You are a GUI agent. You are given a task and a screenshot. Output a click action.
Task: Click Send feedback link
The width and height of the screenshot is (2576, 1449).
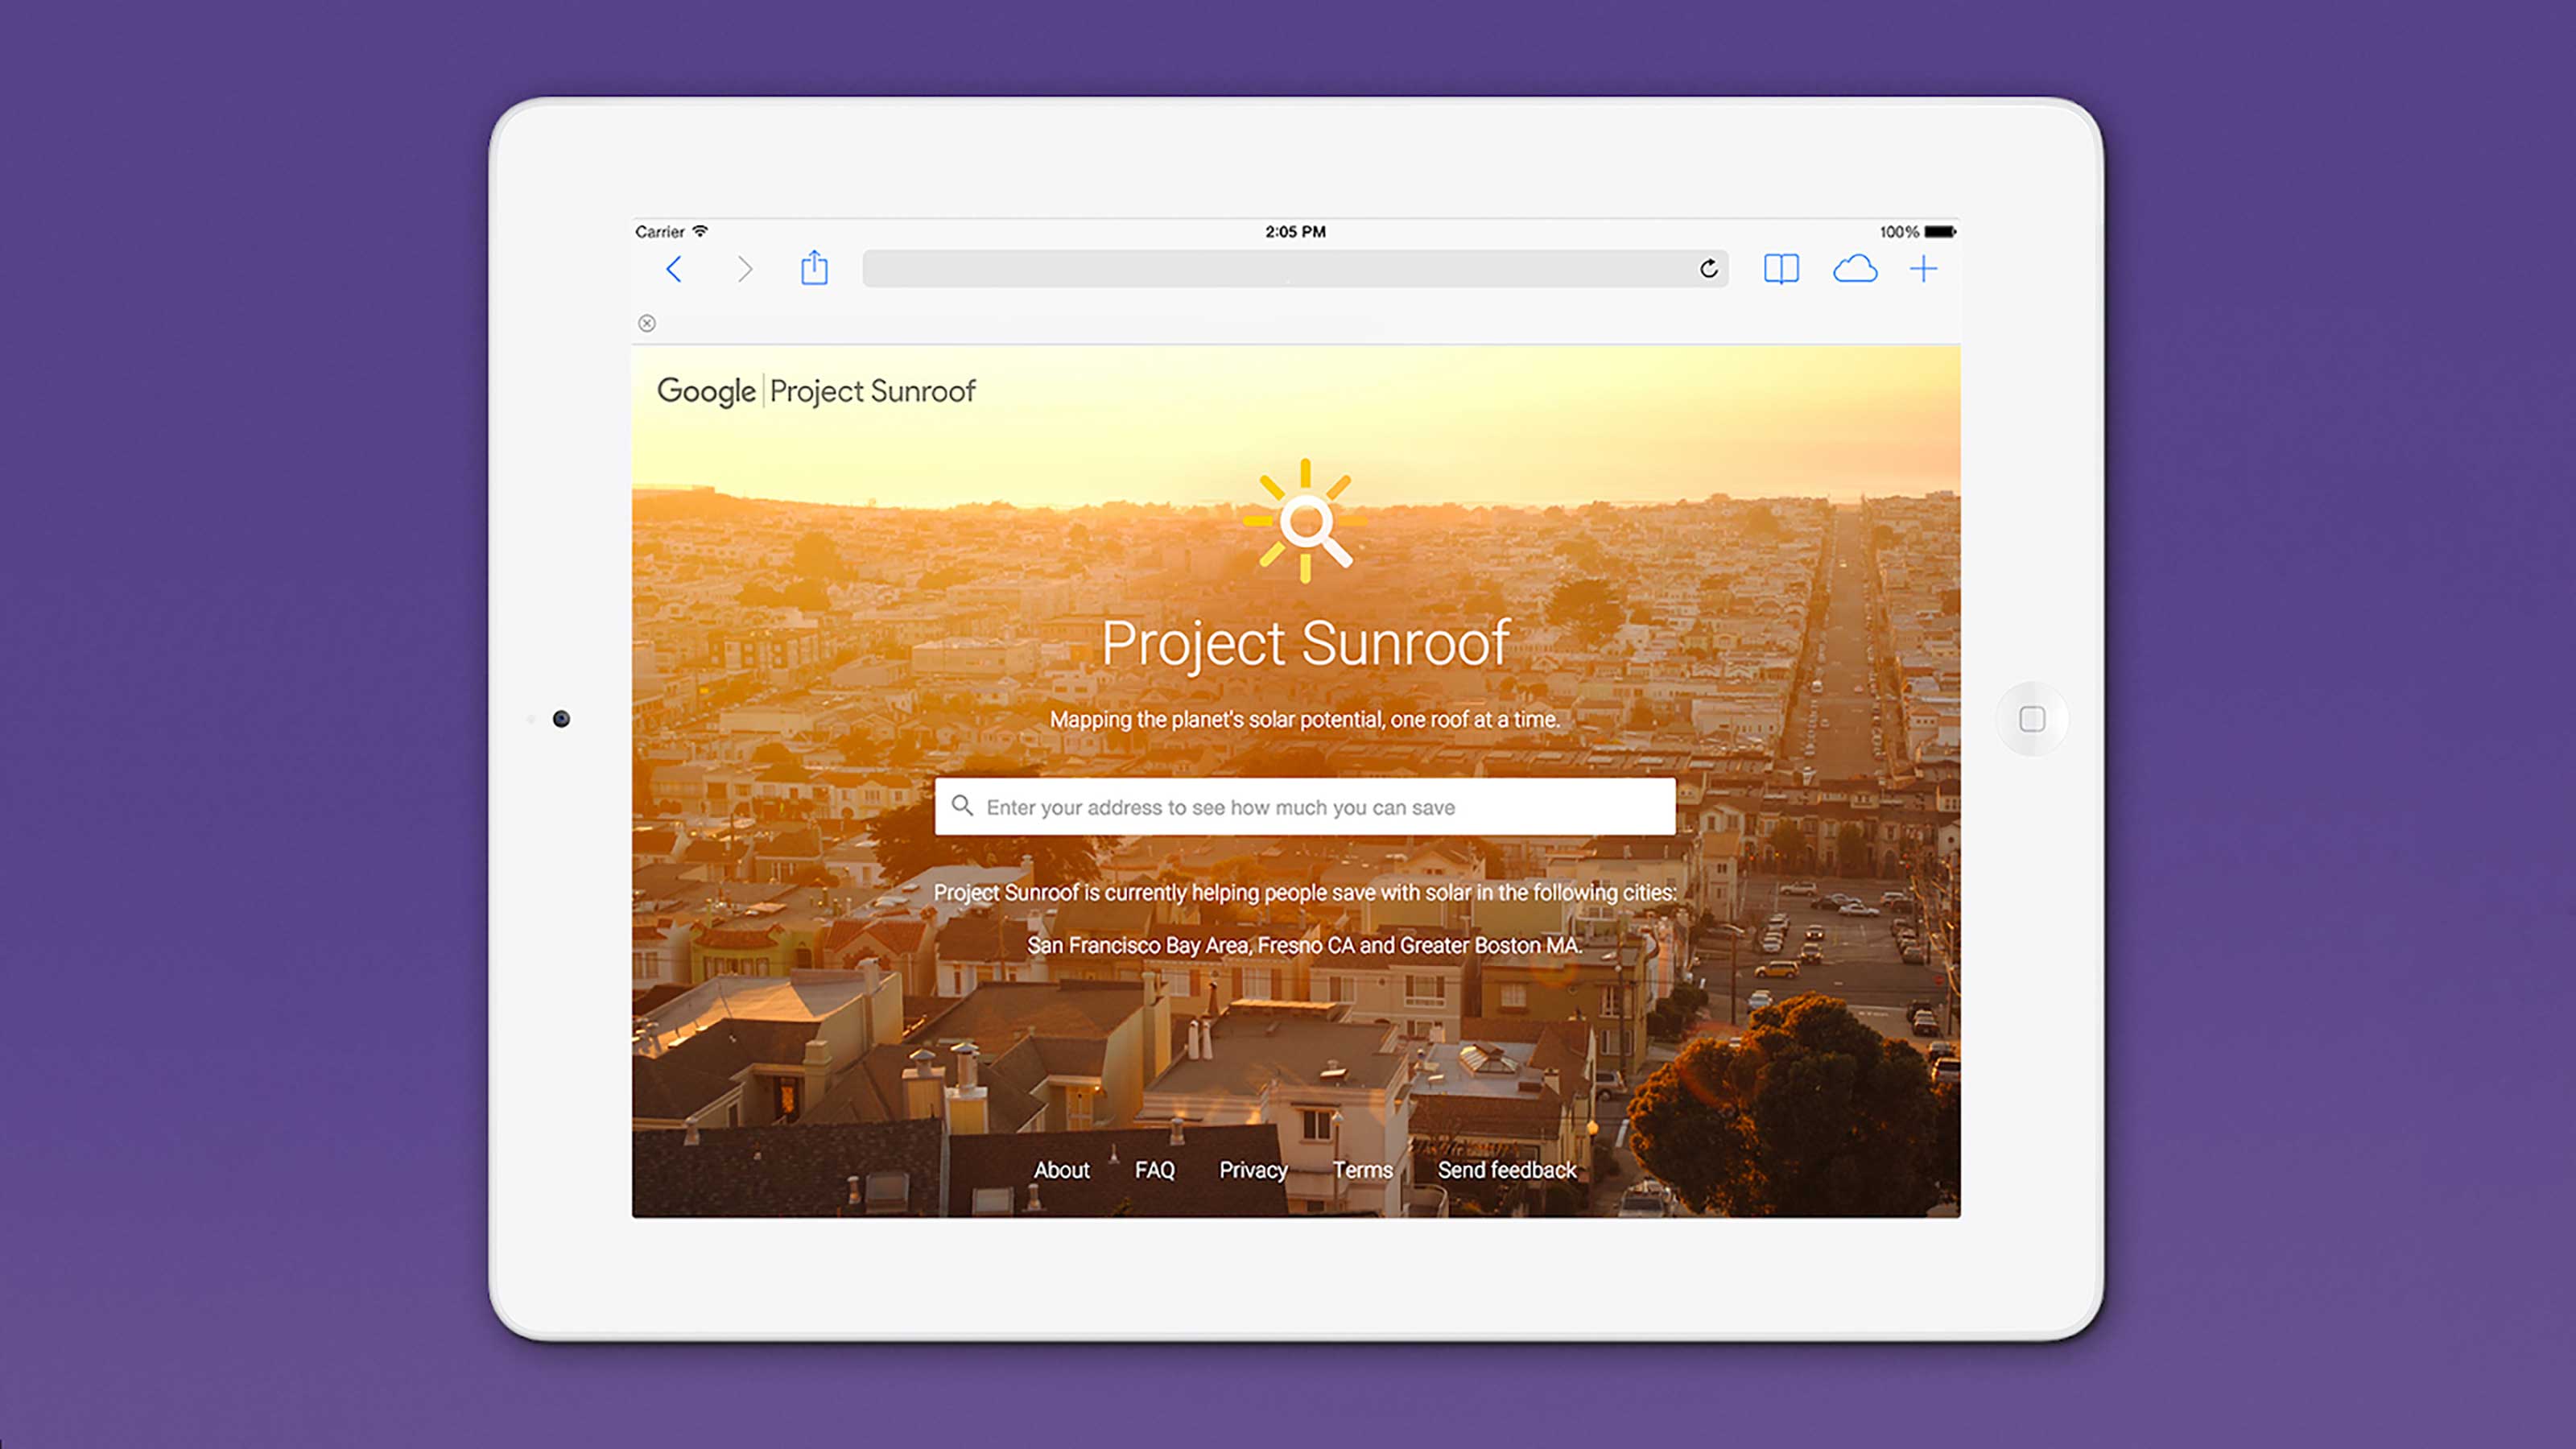click(1507, 1169)
